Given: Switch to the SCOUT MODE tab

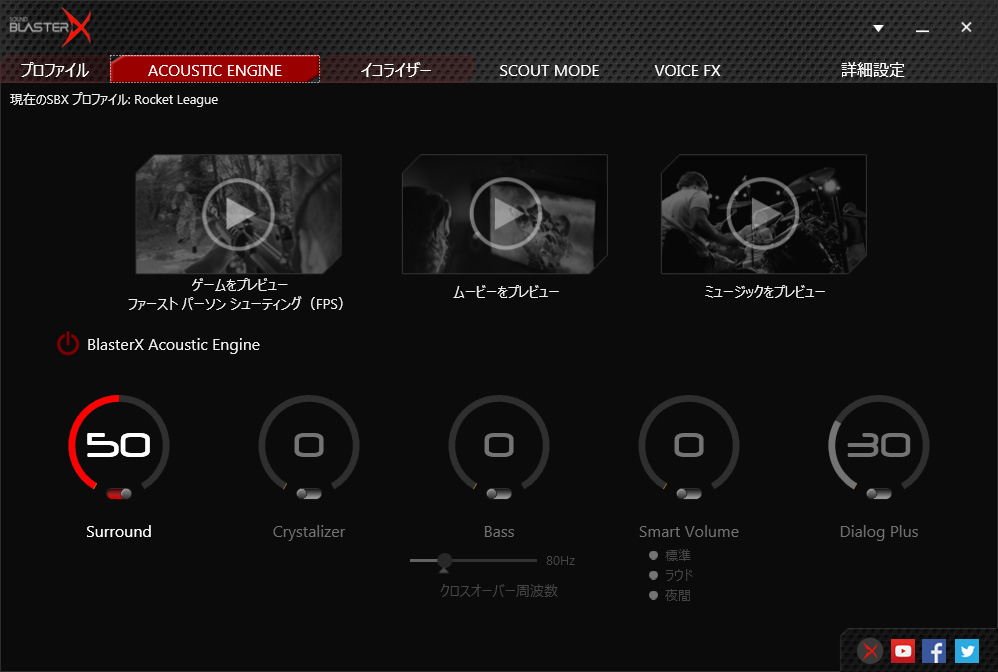Looking at the screenshot, I should (549, 70).
